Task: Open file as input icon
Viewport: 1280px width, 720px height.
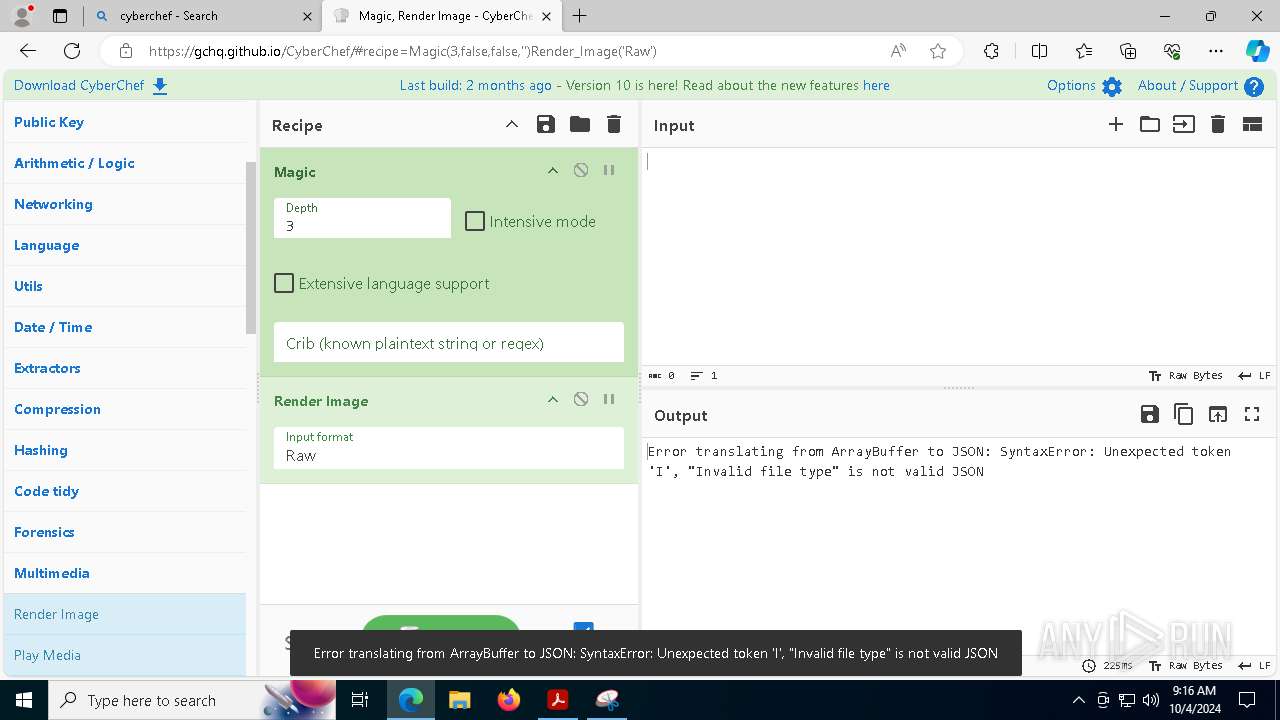Action: tap(1184, 124)
